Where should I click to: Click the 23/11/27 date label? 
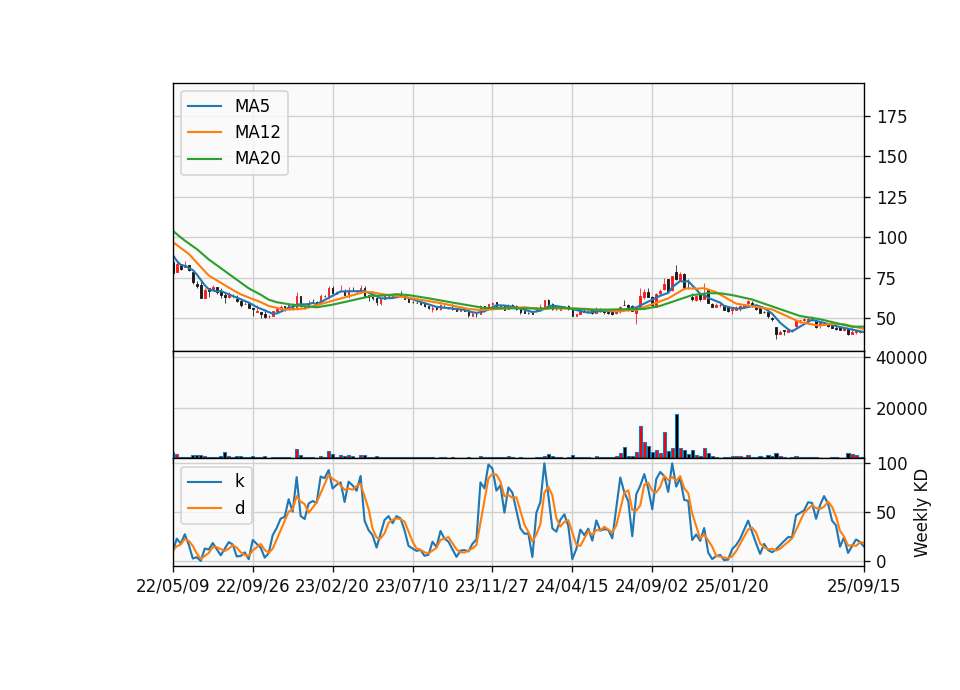pyautogui.click(x=492, y=586)
